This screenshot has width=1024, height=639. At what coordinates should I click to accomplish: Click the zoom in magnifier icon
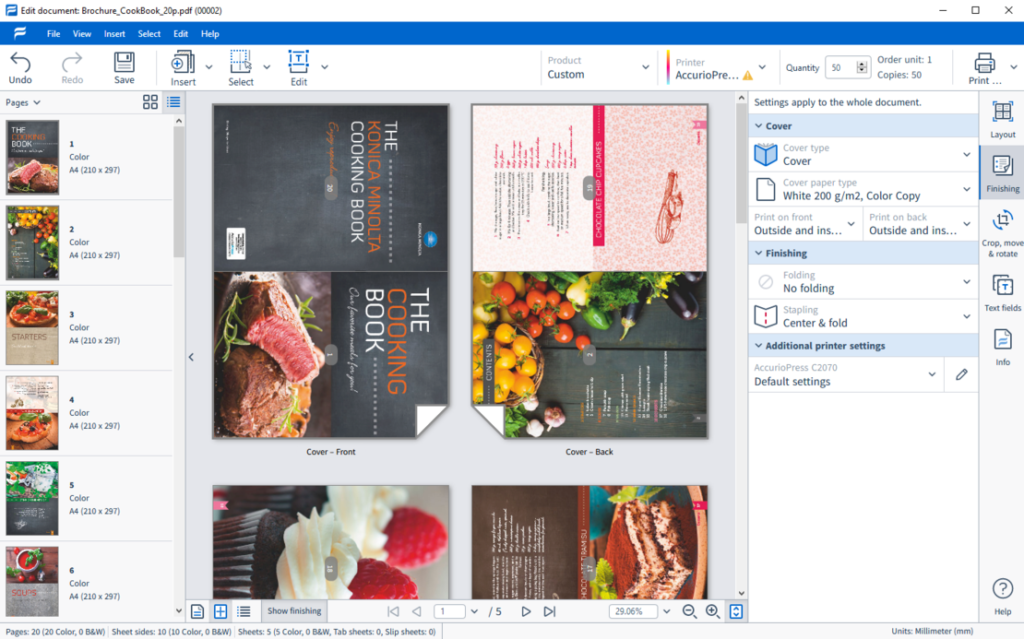click(712, 612)
